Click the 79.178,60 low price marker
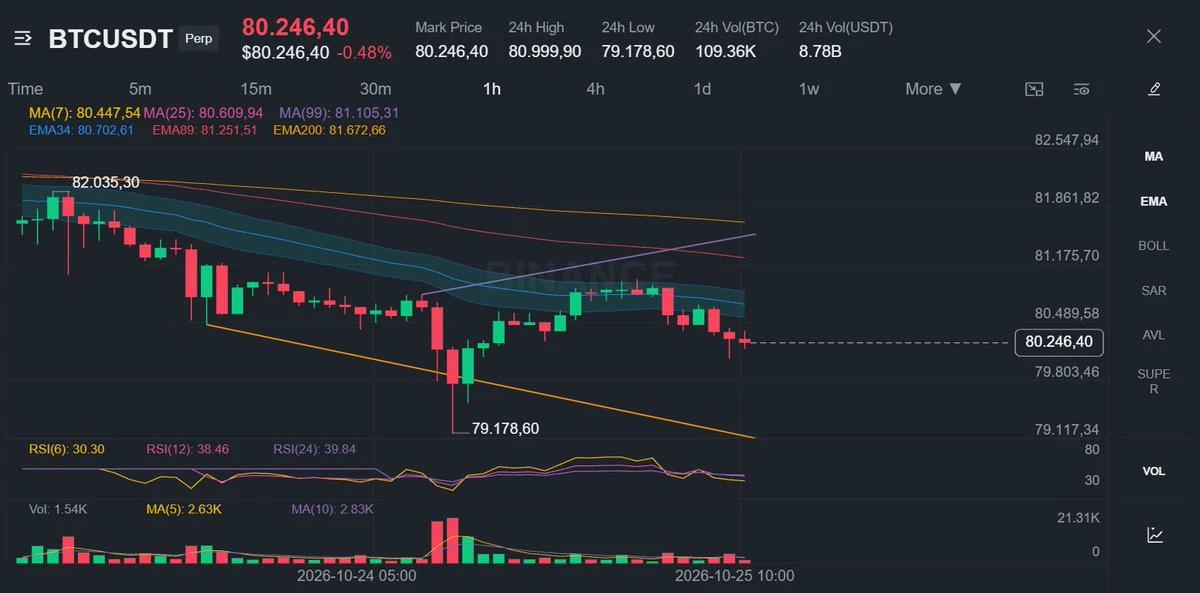Image resolution: width=1200 pixels, height=593 pixels. pos(505,428)
